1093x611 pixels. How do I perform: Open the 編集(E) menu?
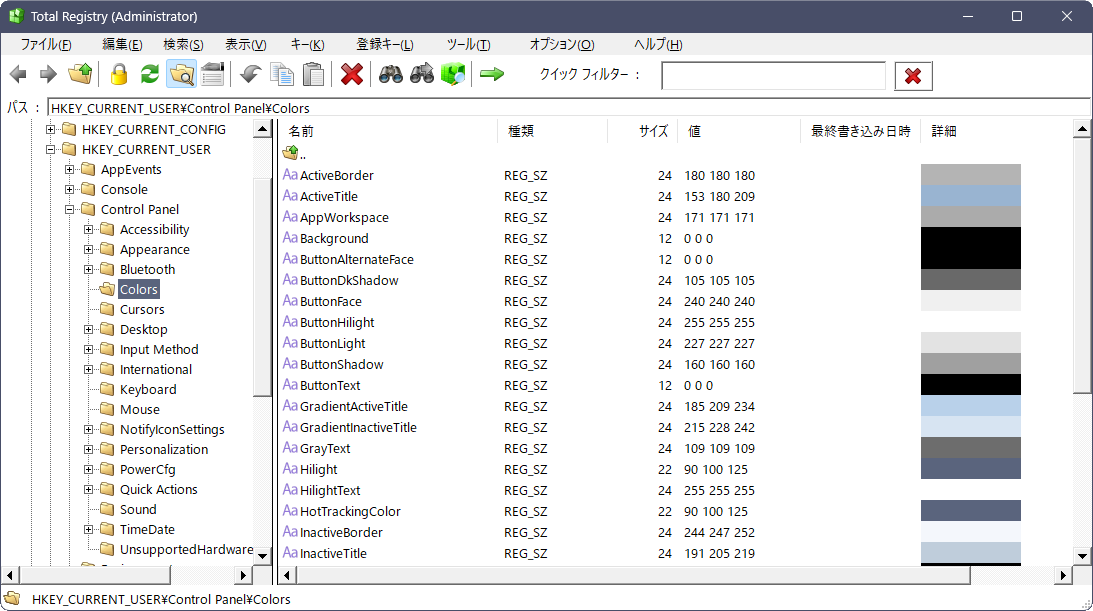pyautogui.click(x=122, y=45)
